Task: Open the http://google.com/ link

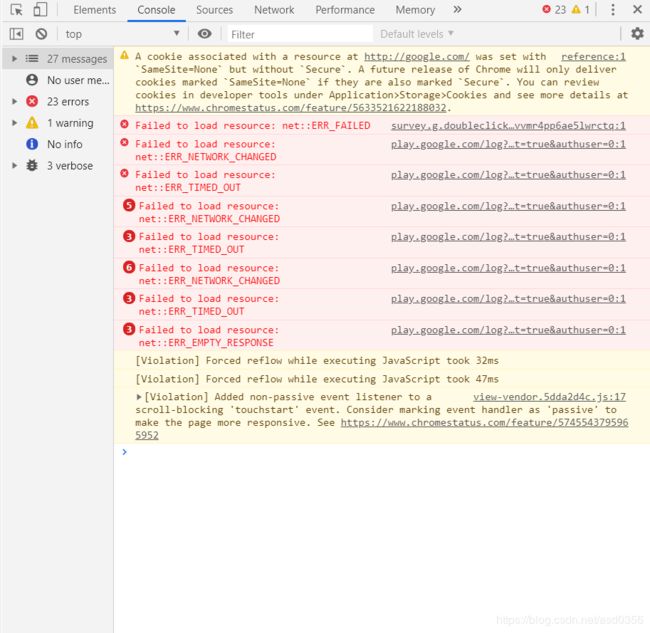Action: pos(417,57)
